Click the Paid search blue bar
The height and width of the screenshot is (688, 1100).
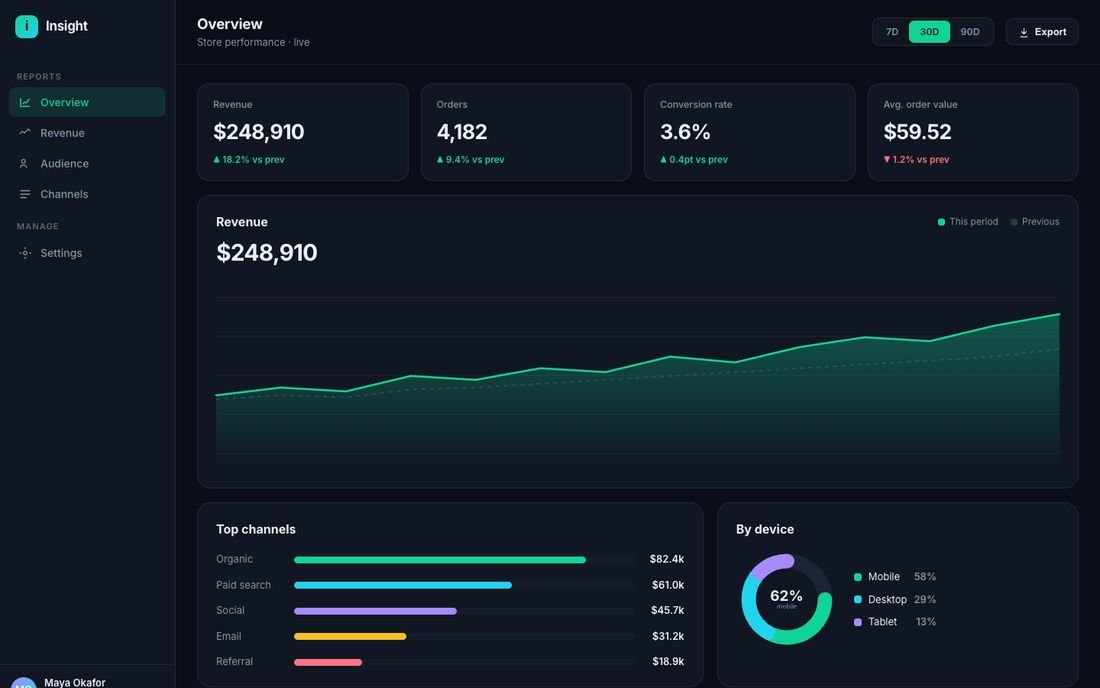(x=403, y=585)
